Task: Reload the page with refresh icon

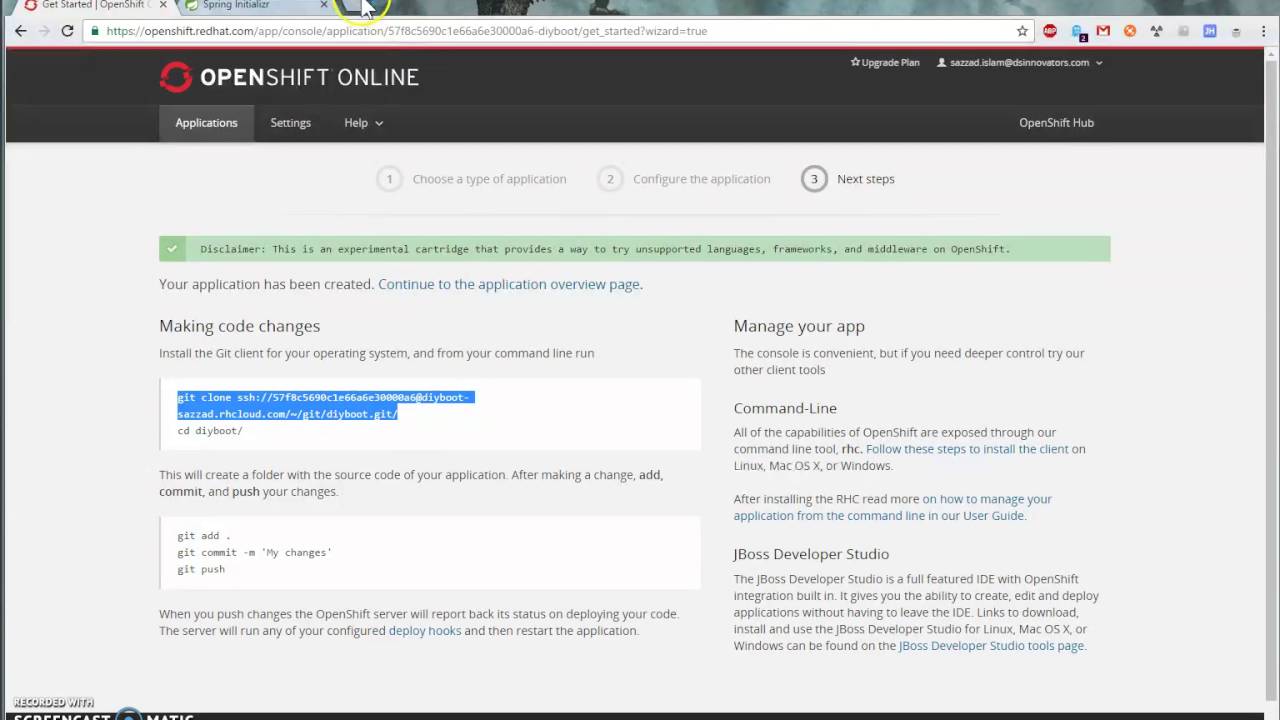Action: pyautogui.click(x=67, y=31)
